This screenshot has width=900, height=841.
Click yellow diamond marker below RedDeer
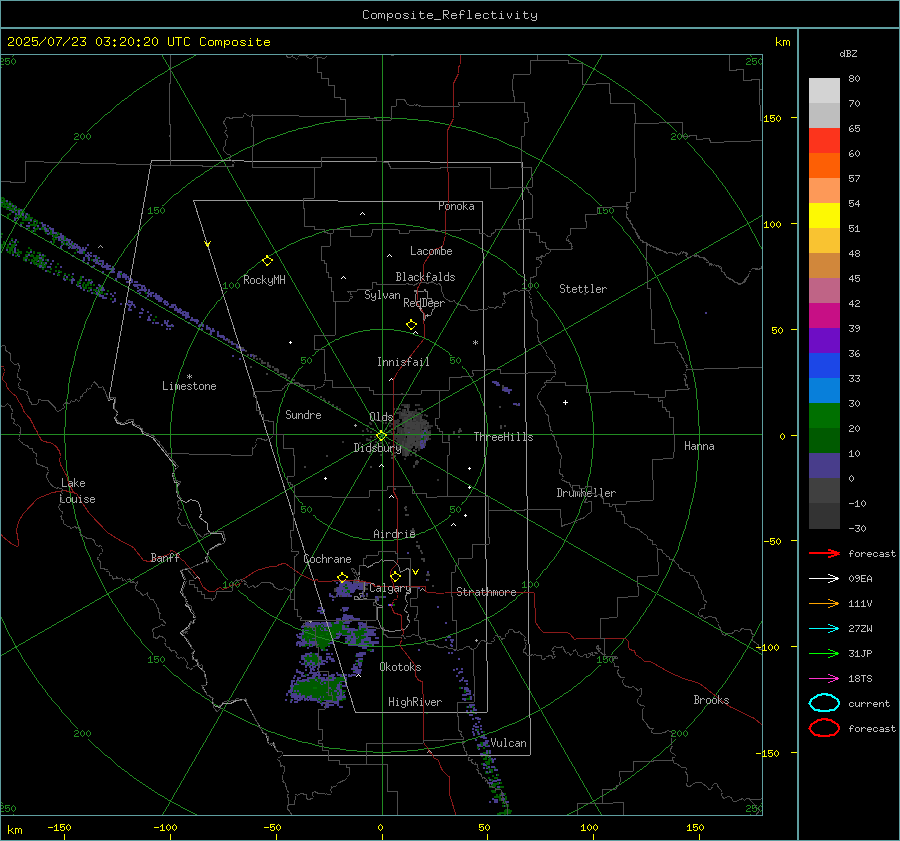412,325
